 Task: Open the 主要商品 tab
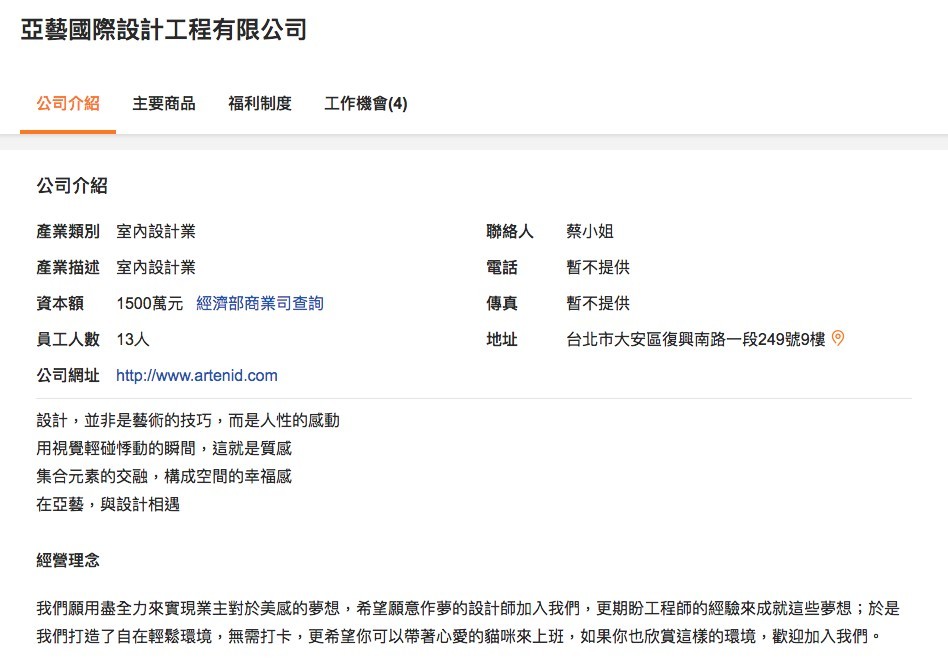(x=164, y=103)
